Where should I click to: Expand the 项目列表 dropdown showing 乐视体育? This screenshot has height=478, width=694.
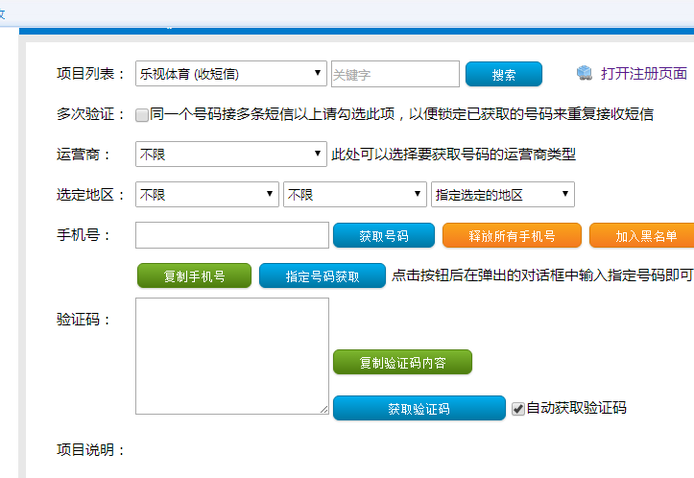[x=231, y=74]
